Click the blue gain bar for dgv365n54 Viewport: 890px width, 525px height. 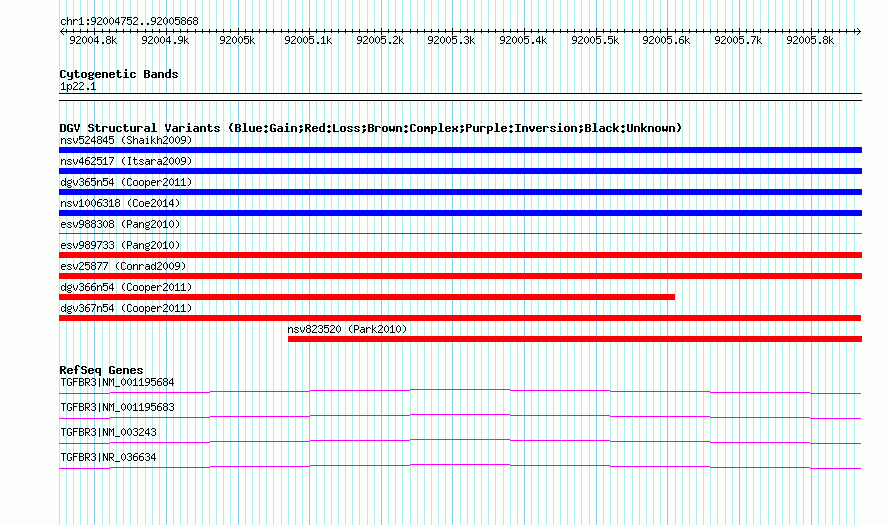460,192
